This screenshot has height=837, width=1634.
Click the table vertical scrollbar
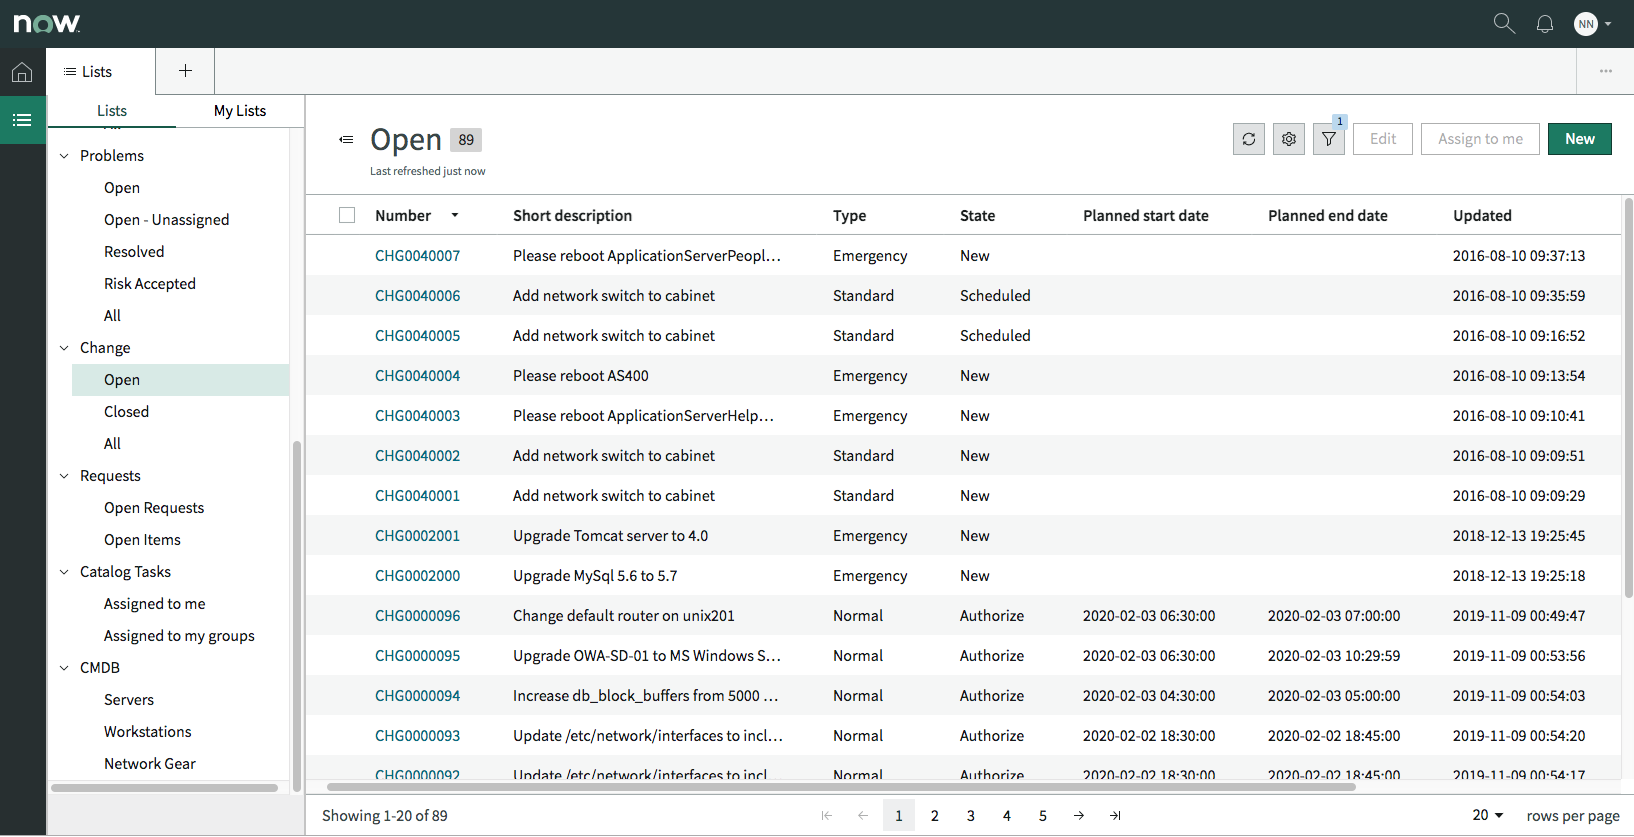[1628, 398]
